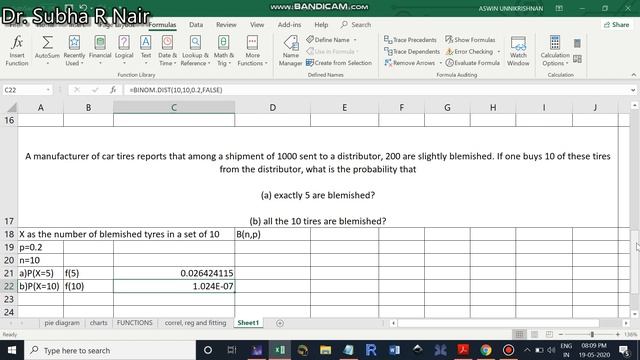The width and height of the screenshot is (640, 360).
Task: Click the Select All corner triangle
Action: (x=12, y=108)
